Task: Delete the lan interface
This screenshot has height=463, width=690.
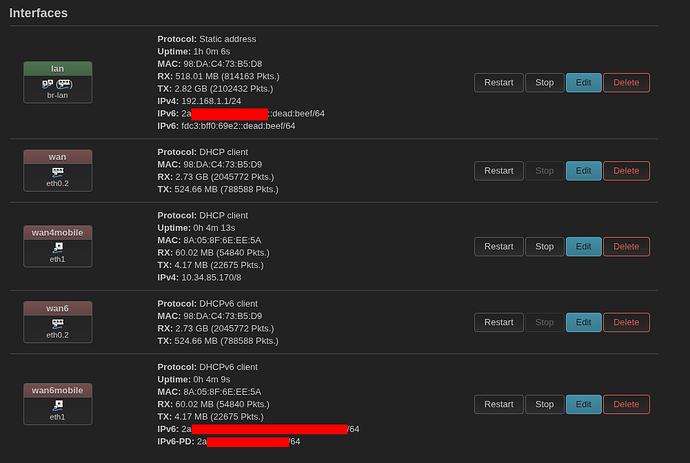Action: point(626,83)
